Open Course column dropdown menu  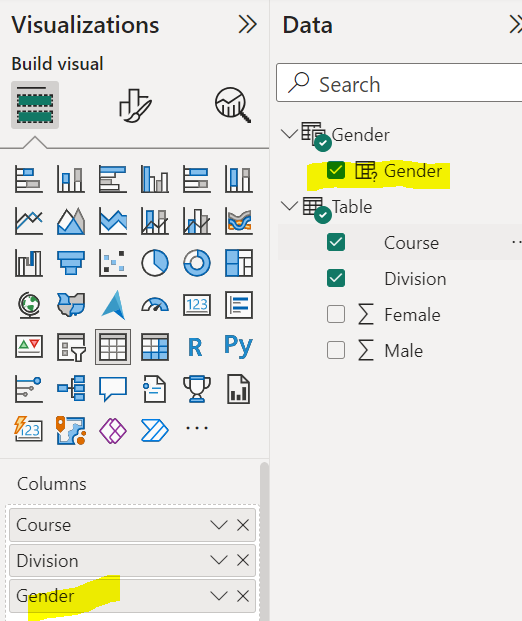[x=219, y=525]
